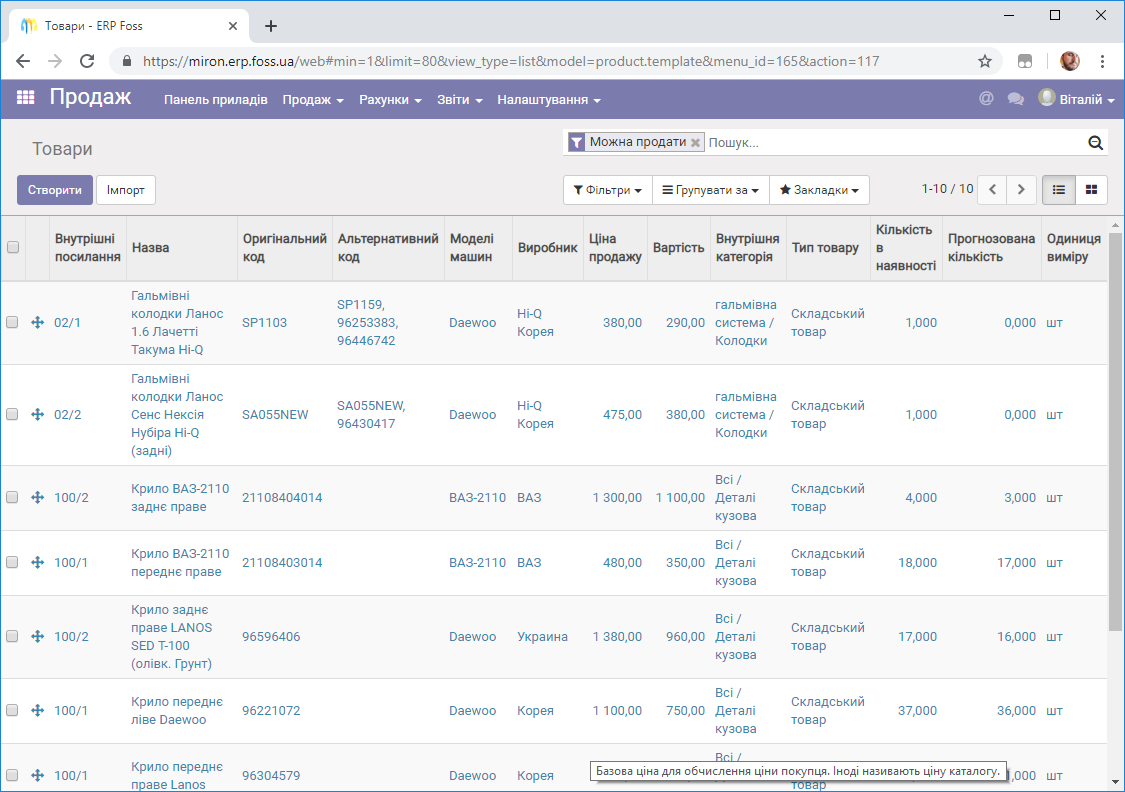Select checkbox for 'Крило заднє праве LANOS'
The width and height of the screenshot is (1125, 792).
click(12, 637)
